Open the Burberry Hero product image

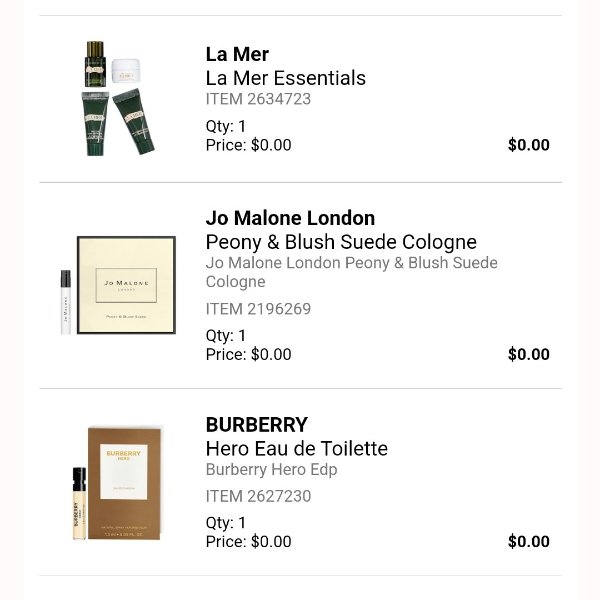(118, 483)
